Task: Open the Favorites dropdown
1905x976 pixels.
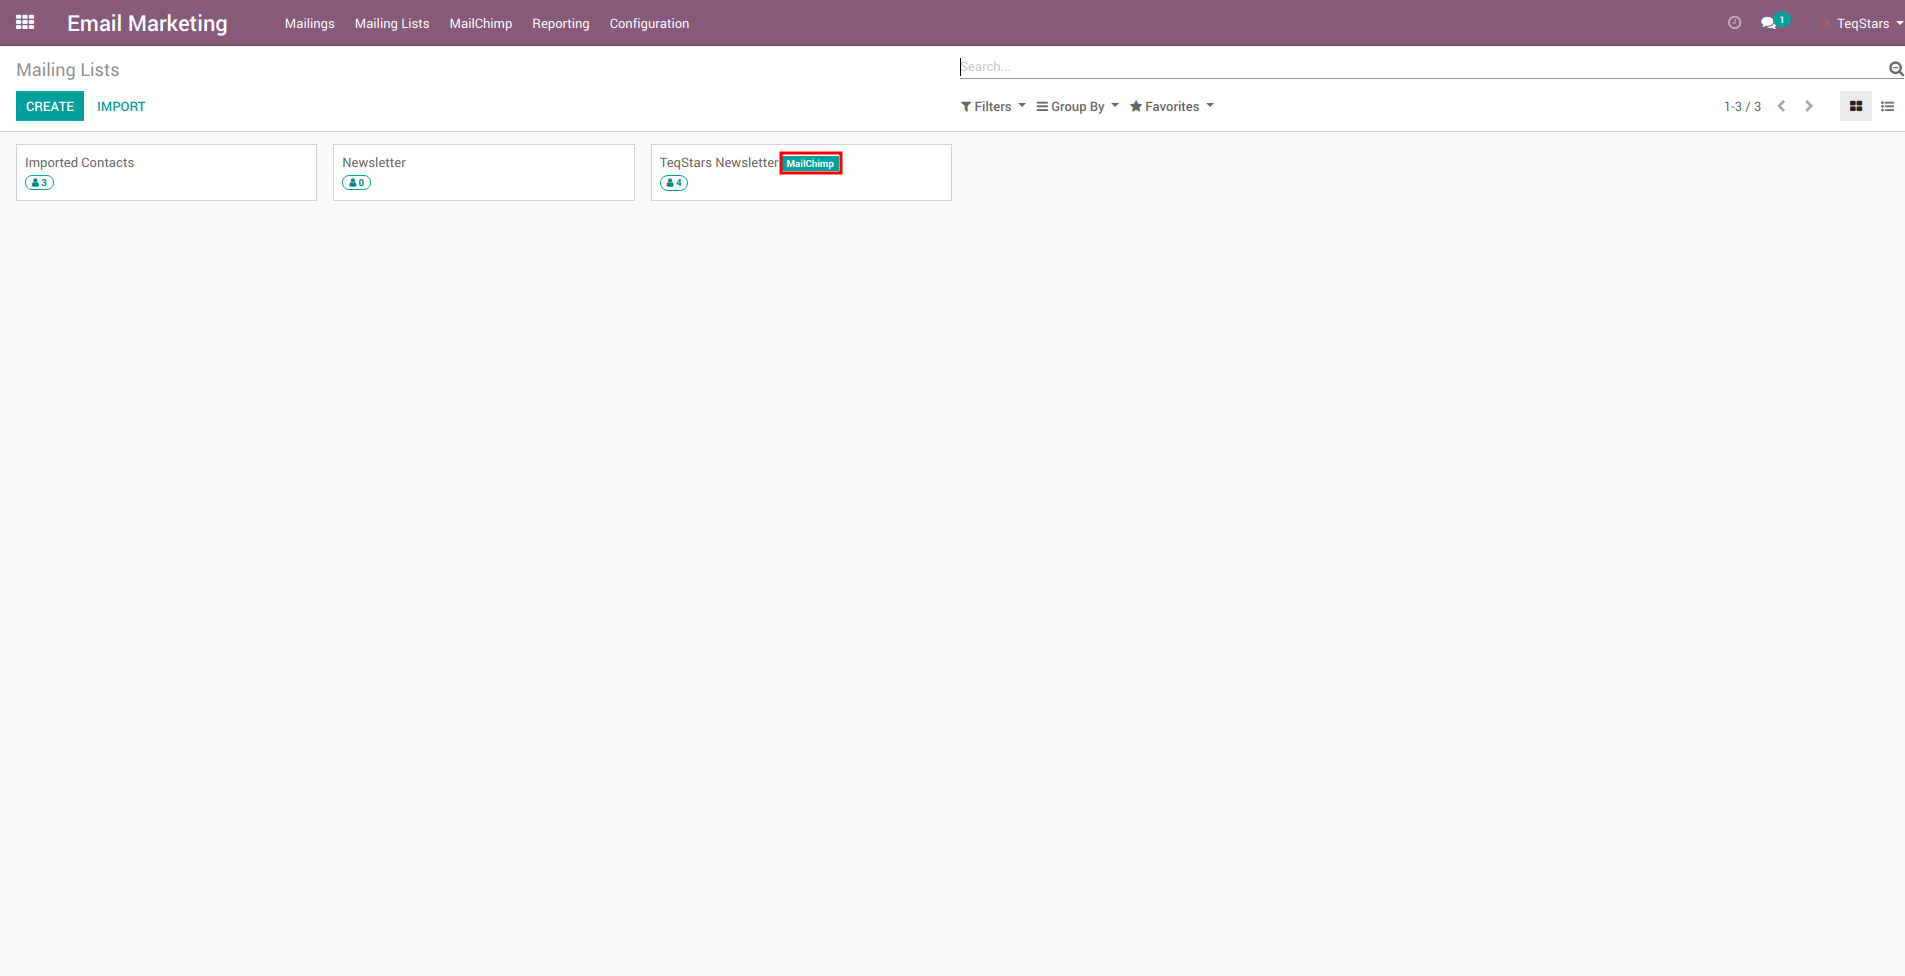Action: click(x=1171, y=107)
